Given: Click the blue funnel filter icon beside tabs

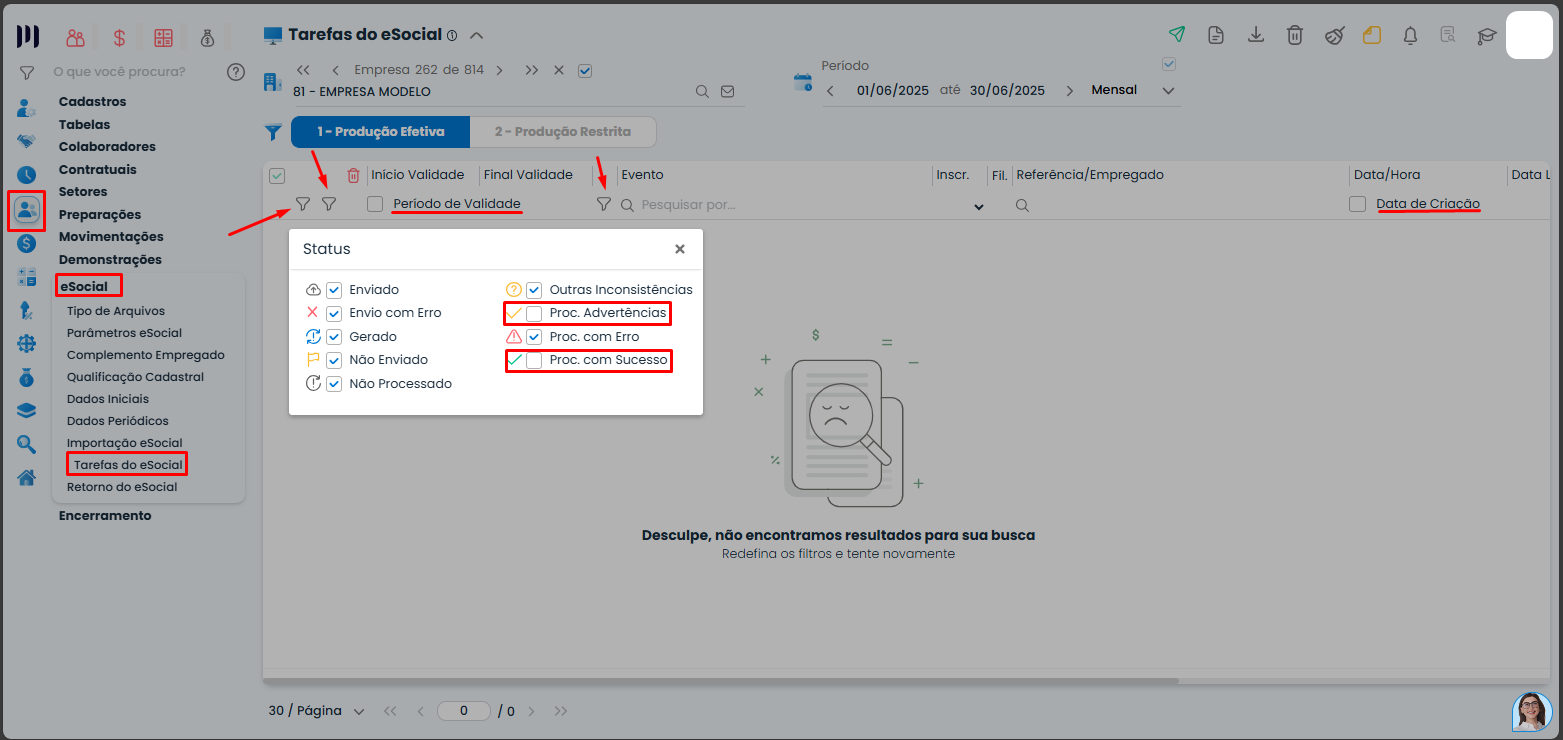Looking at the screenshot, I should tap(272, 132).
